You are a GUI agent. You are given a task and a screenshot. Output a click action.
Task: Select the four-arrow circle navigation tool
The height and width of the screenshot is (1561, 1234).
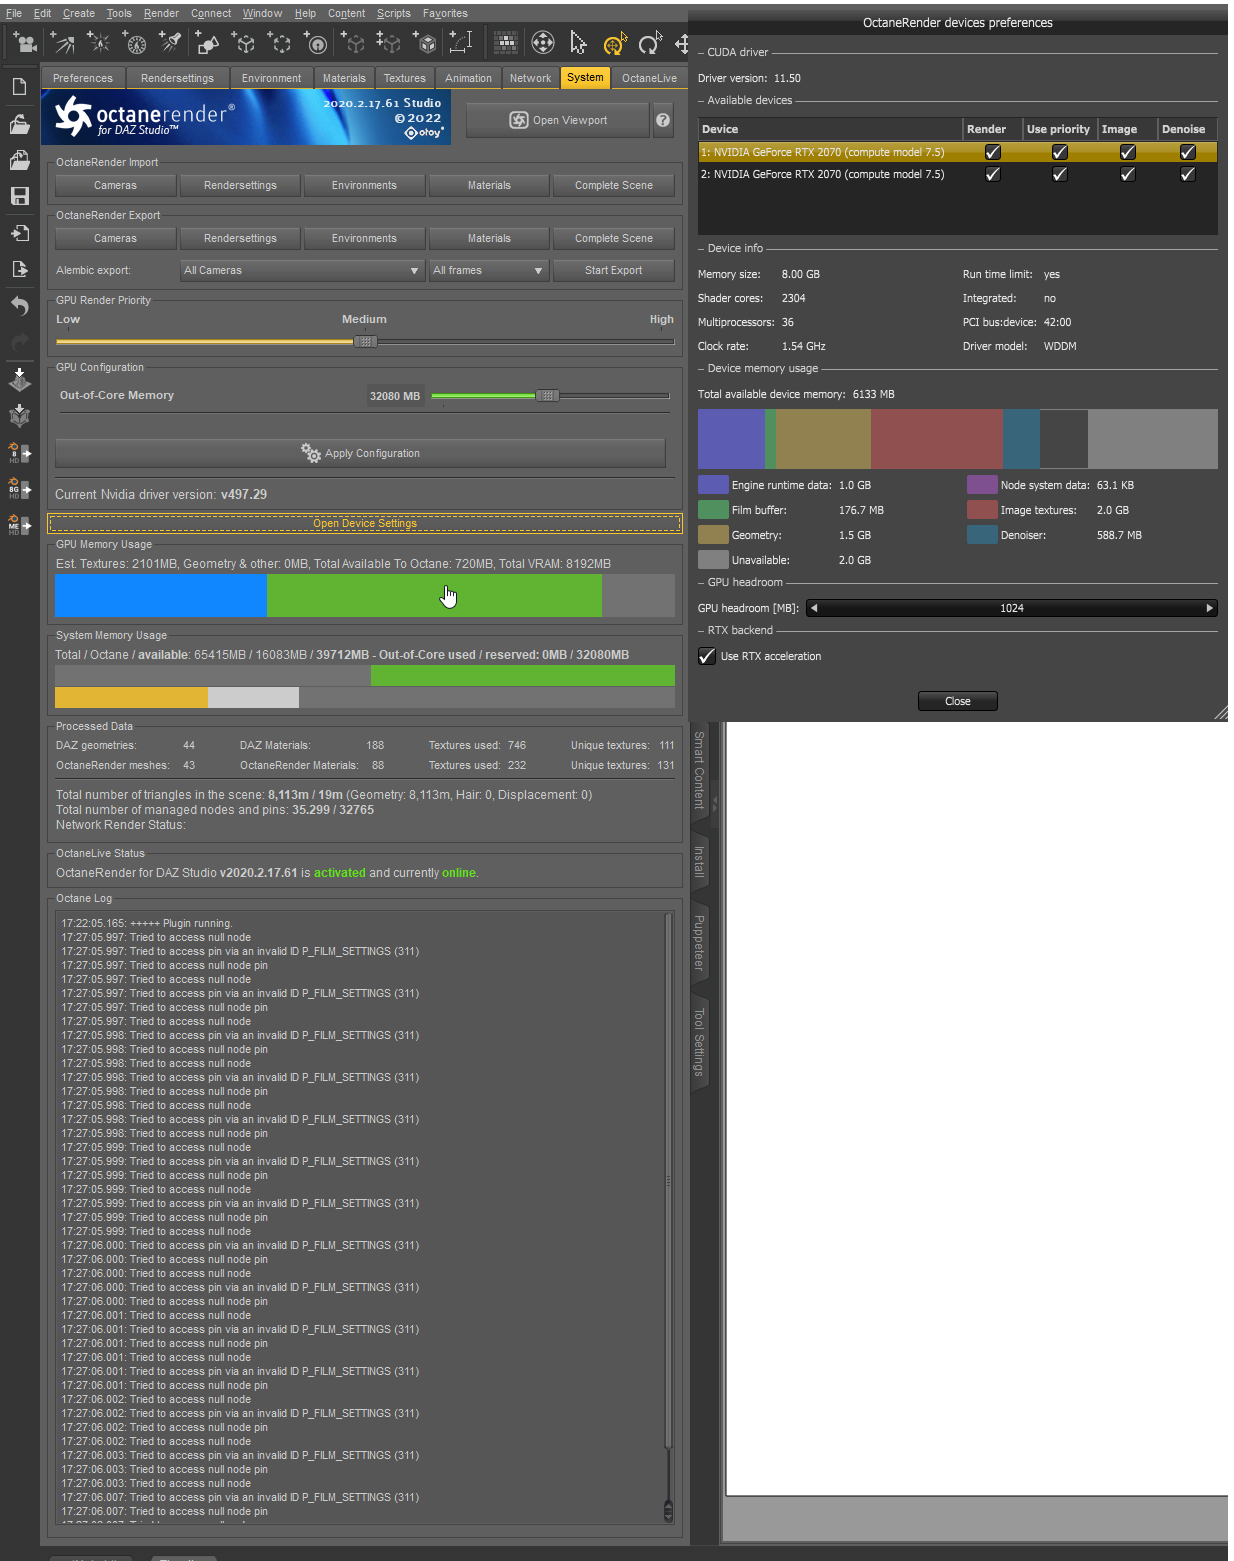pos(542,43)
